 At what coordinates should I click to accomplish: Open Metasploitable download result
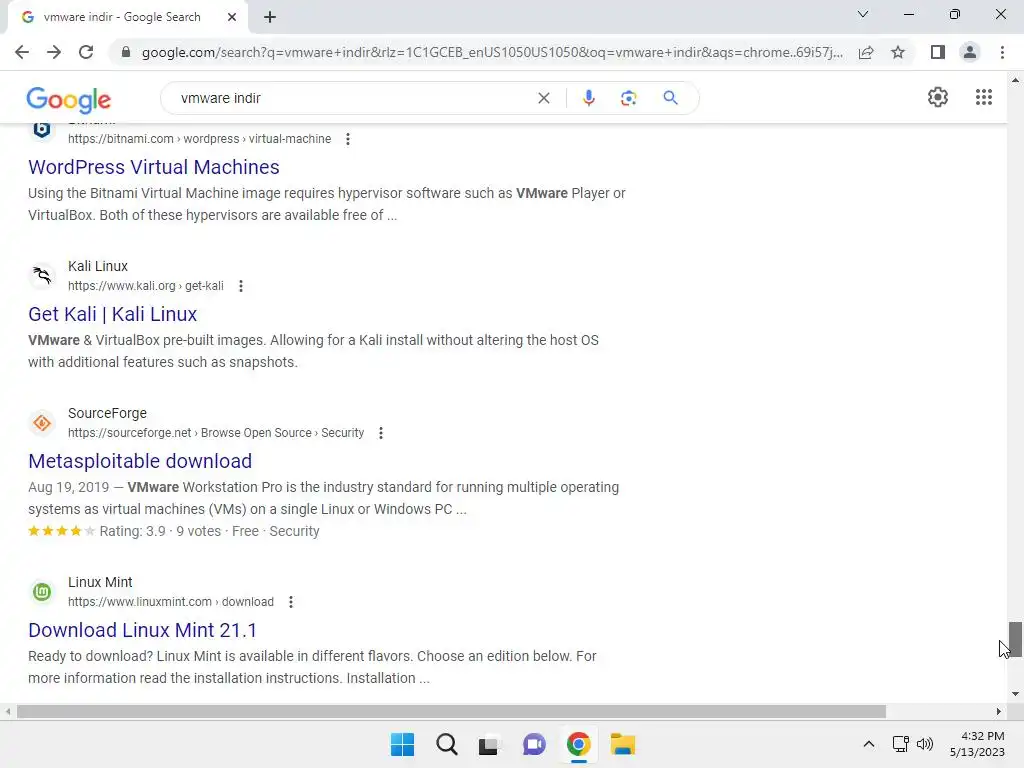pyautogui.click(x=140, y=461)
